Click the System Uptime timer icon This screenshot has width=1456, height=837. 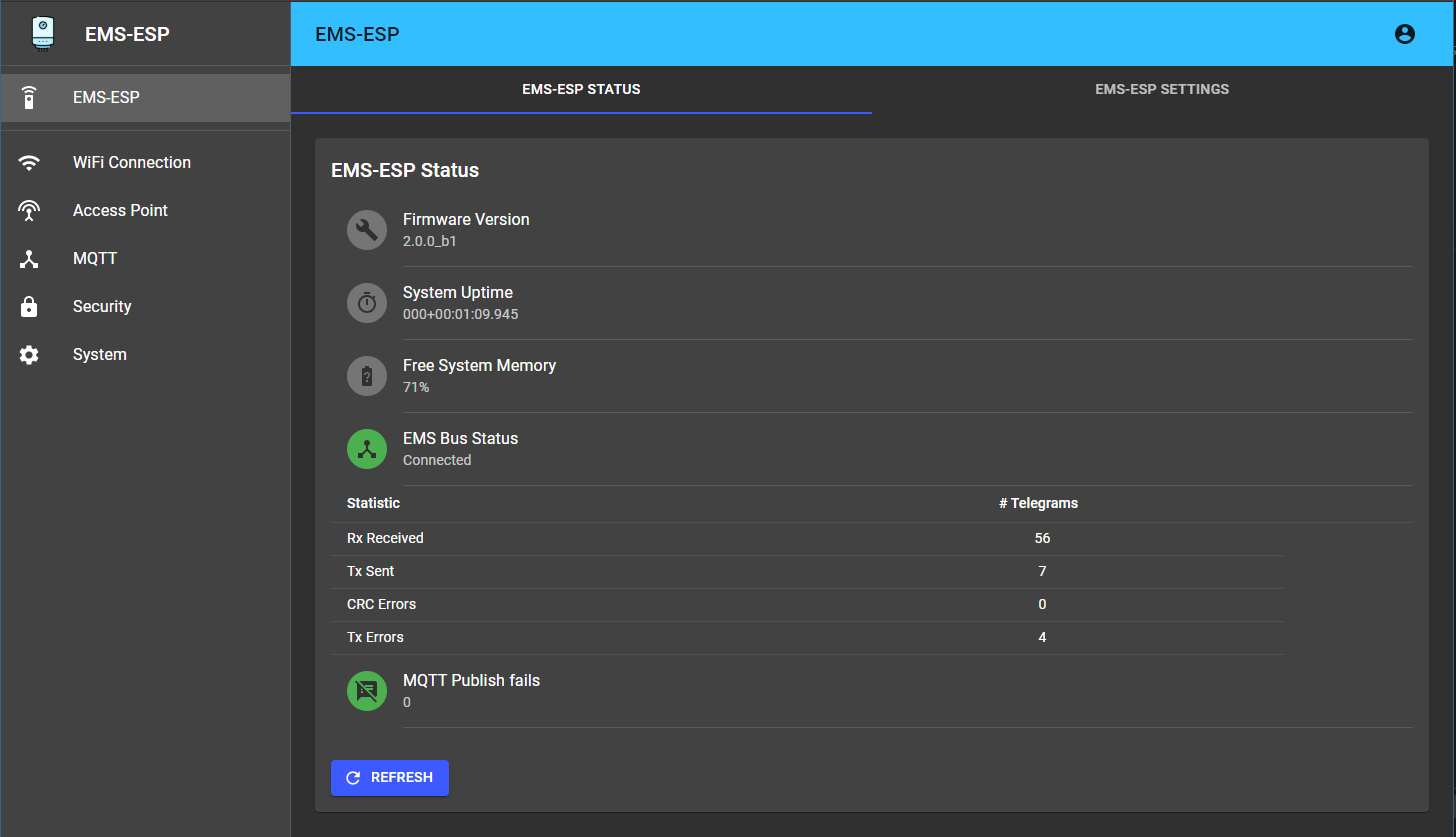367,303
